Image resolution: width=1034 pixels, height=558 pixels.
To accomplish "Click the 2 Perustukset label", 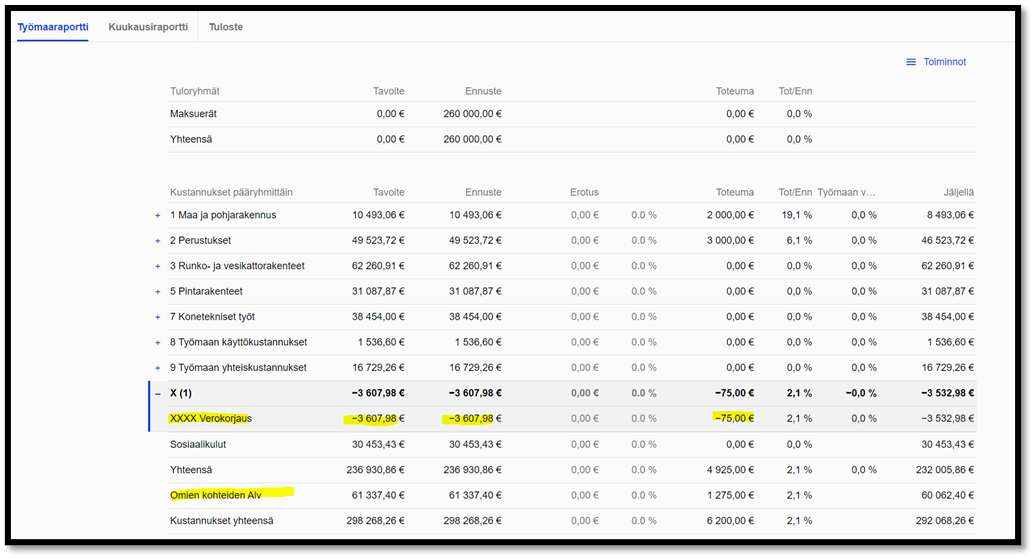I will tap(200, 240).
